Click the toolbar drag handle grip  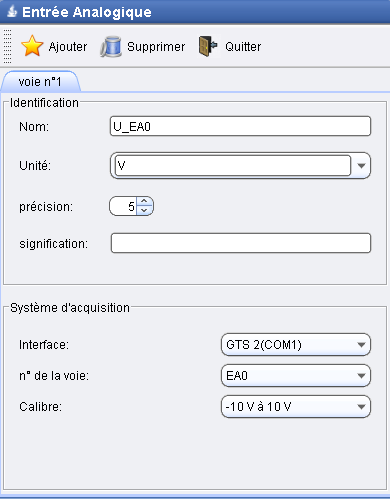tap(7, 46)
